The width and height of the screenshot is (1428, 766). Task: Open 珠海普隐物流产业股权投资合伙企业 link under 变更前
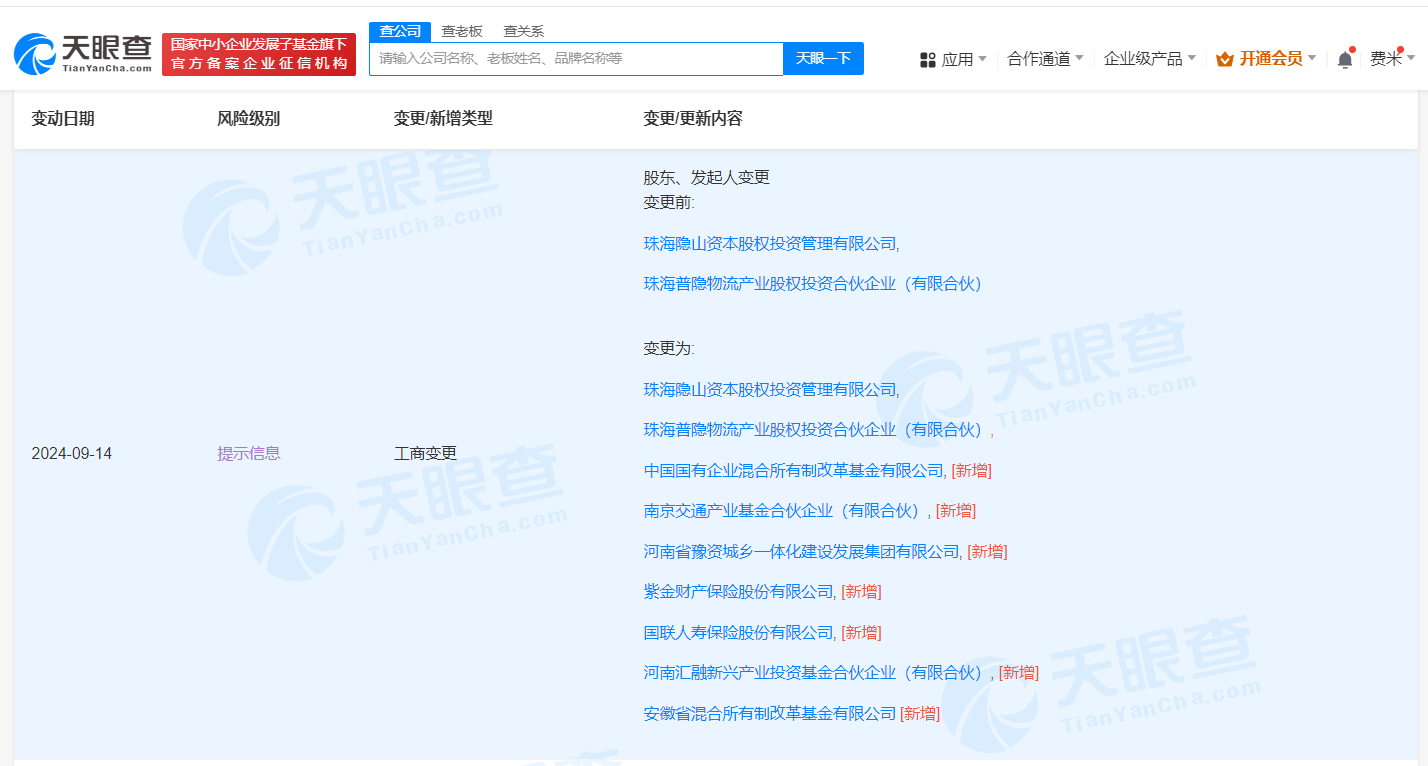[813, 284]
